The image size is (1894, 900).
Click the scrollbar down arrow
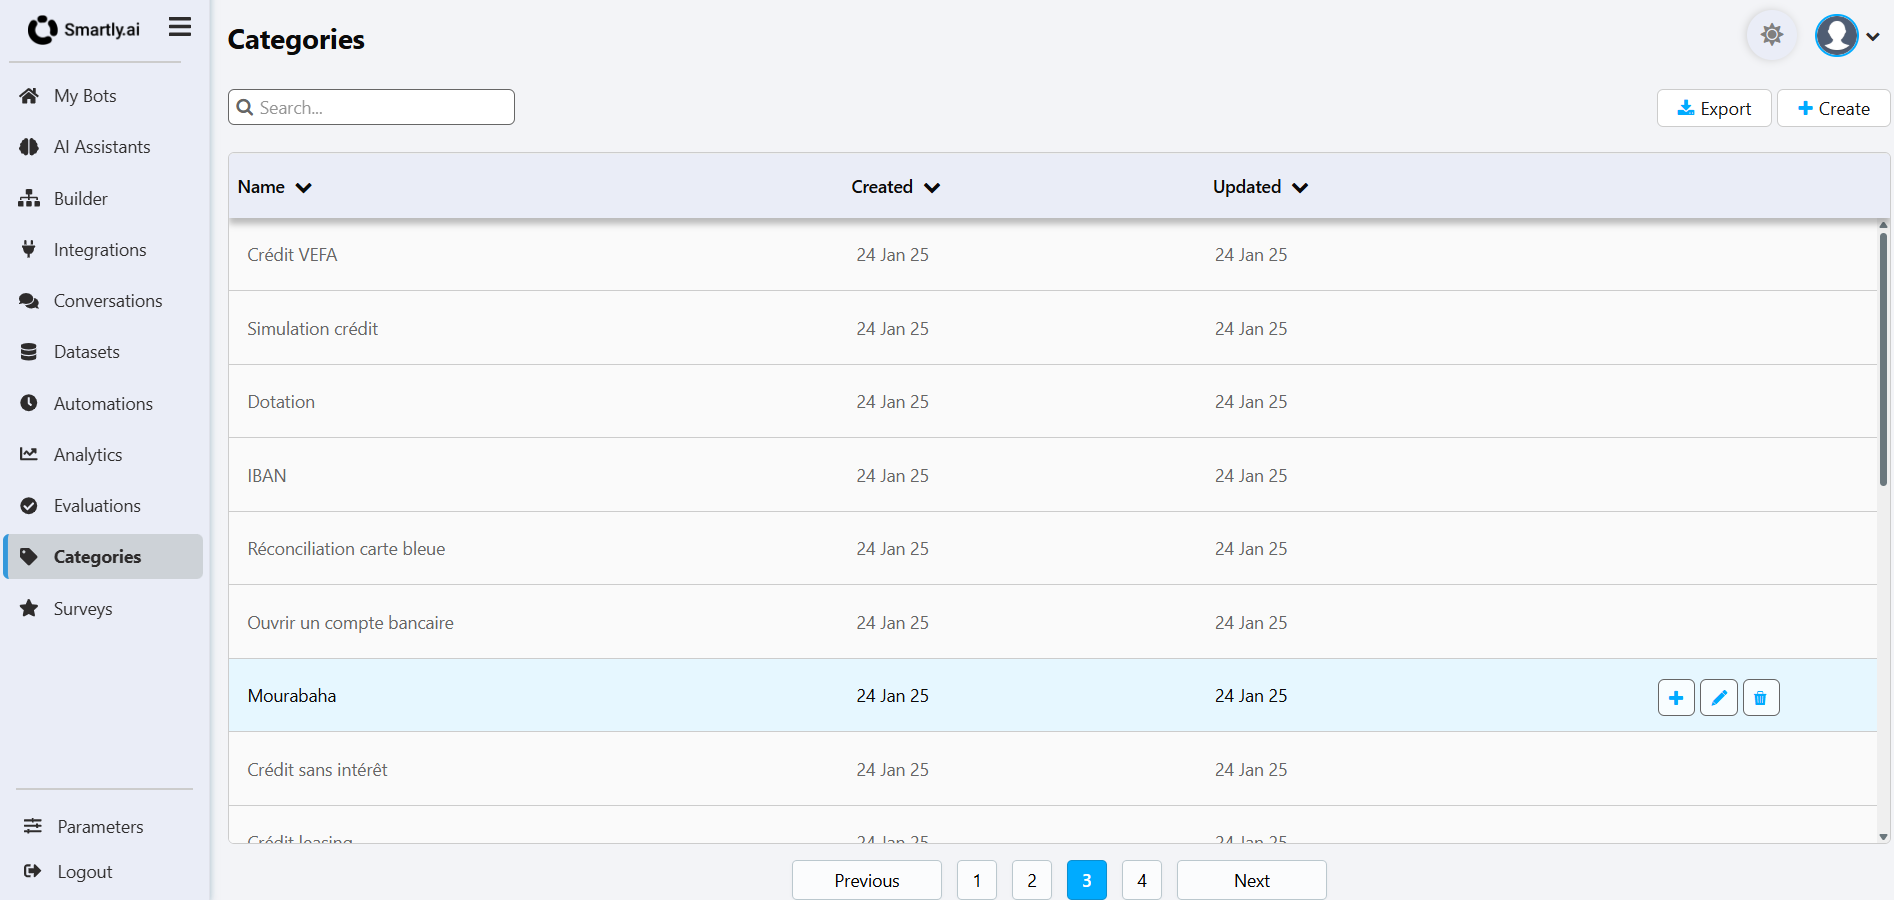pyautogui.click(x=1883, y=837)
